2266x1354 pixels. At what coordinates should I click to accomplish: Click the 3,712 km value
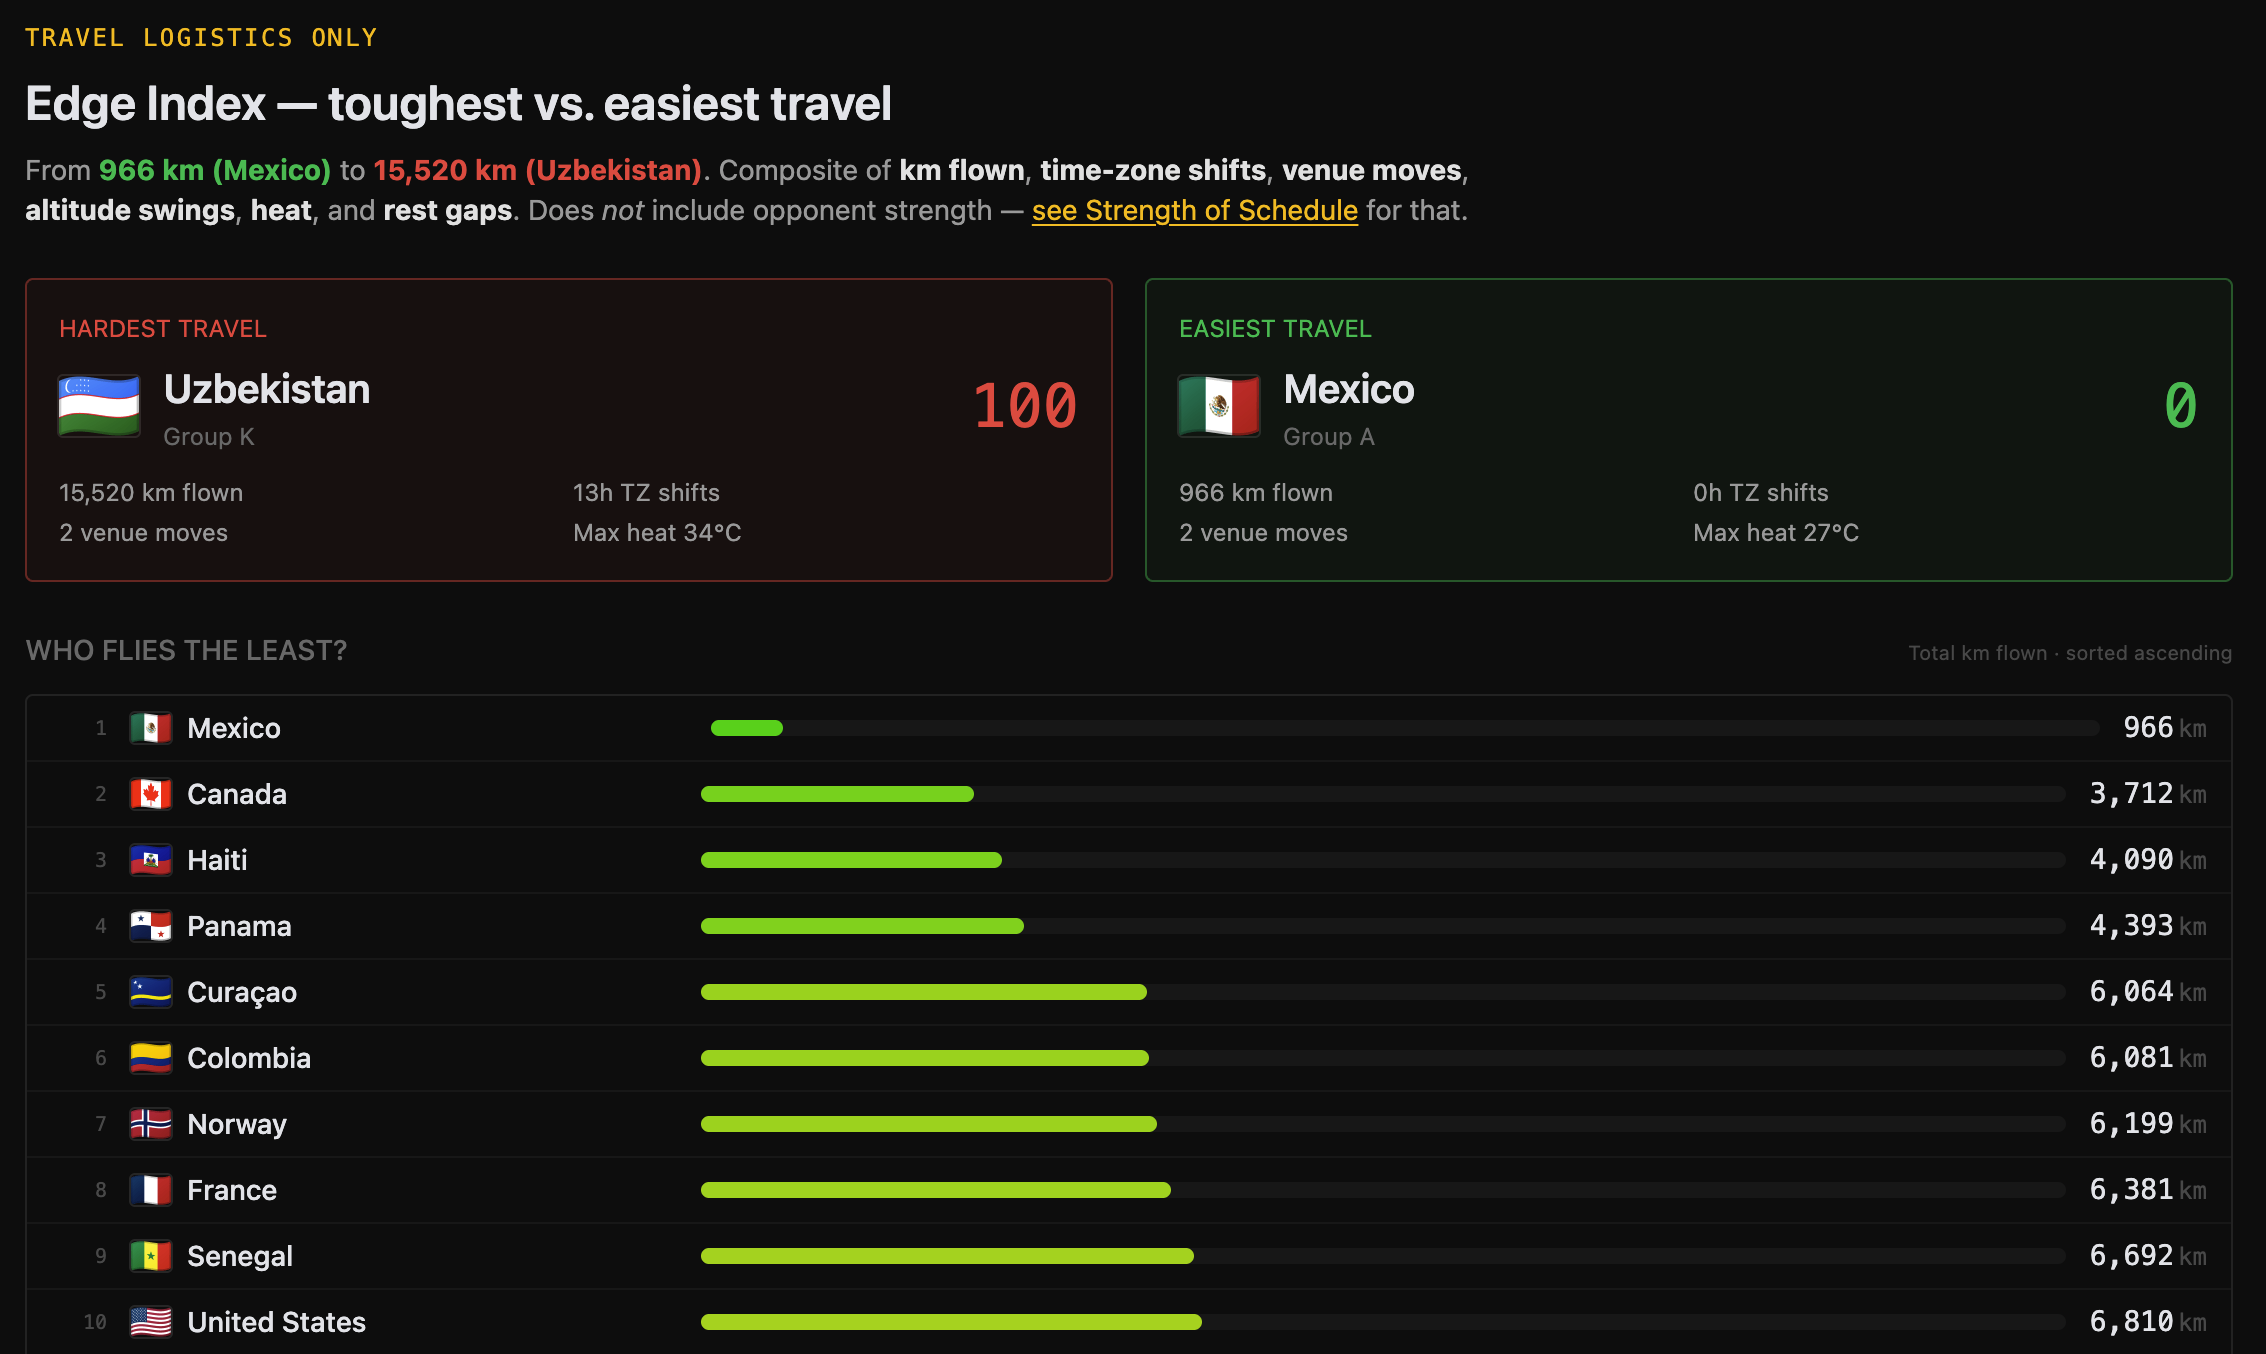pos(2148,794)
